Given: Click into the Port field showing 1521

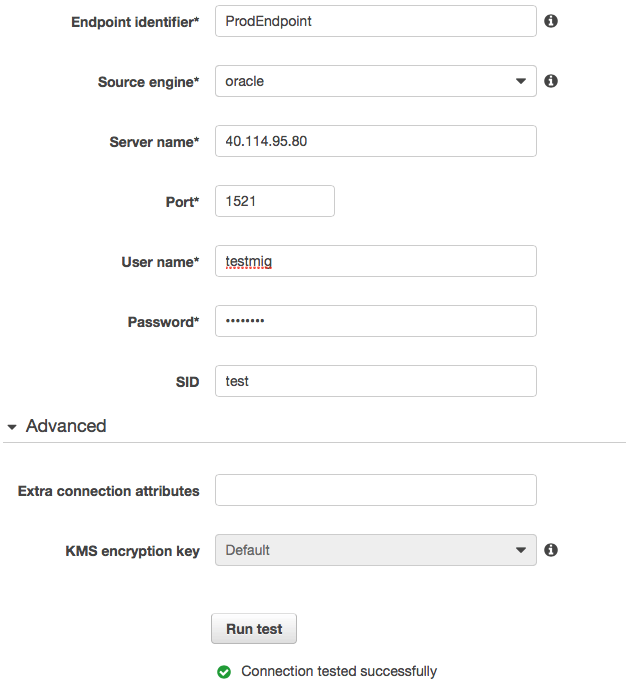Looking at the screenshot, I should click(x=274, y=201).
